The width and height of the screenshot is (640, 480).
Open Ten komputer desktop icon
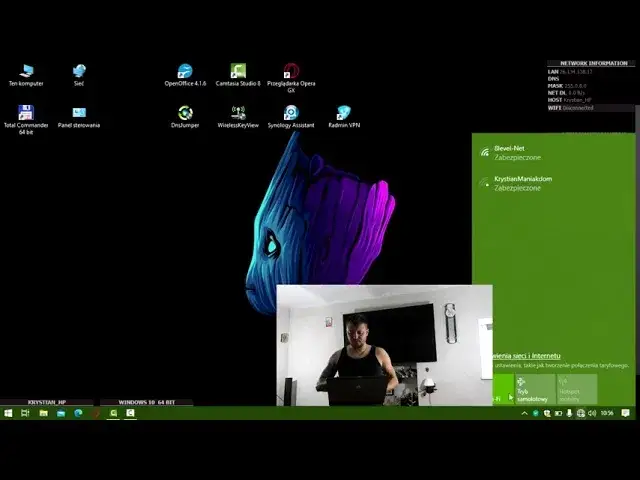pyautogui.click(x=26, y=72)
